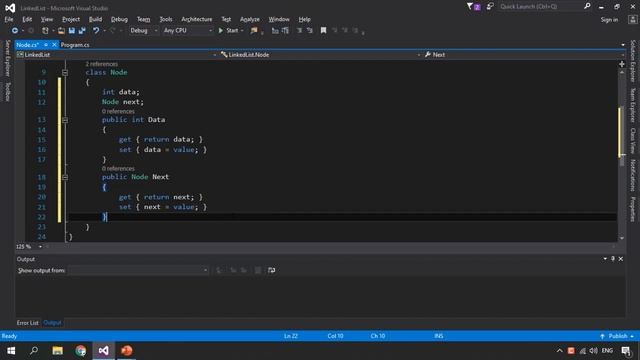Save the Node.cs file
This screenshot has width=640, height=360.
pyautogui.click(x=72, y=31)
